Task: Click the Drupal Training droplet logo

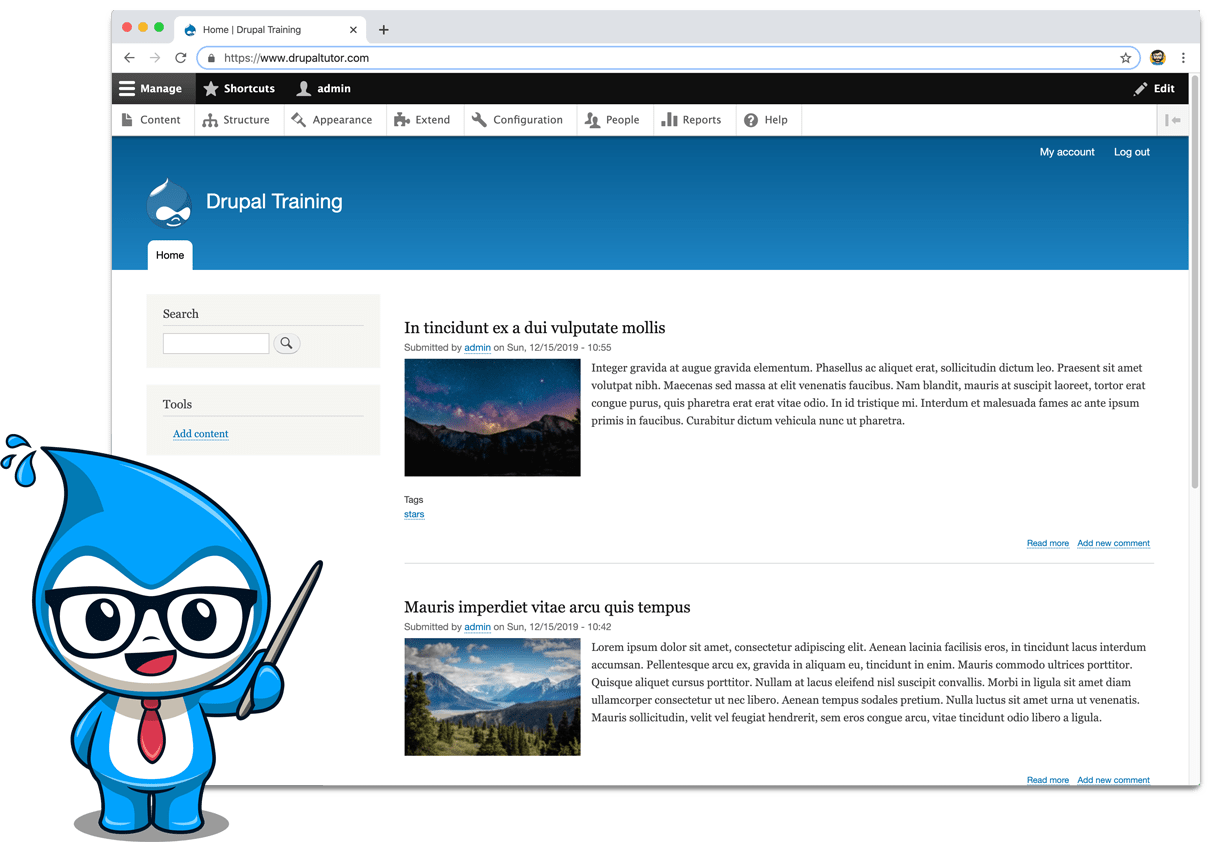Action: coord(169,201)
